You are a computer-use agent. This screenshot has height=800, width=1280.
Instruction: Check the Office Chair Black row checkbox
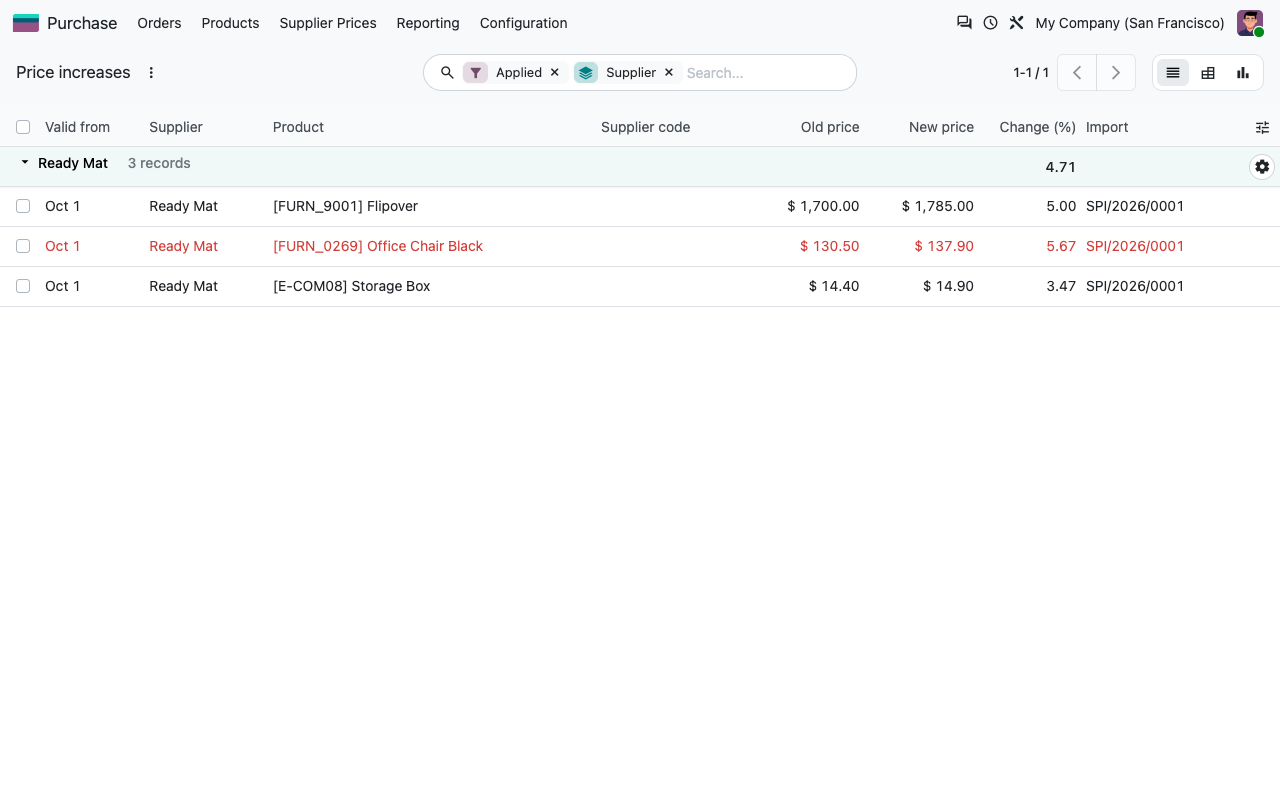coord(23,246)
